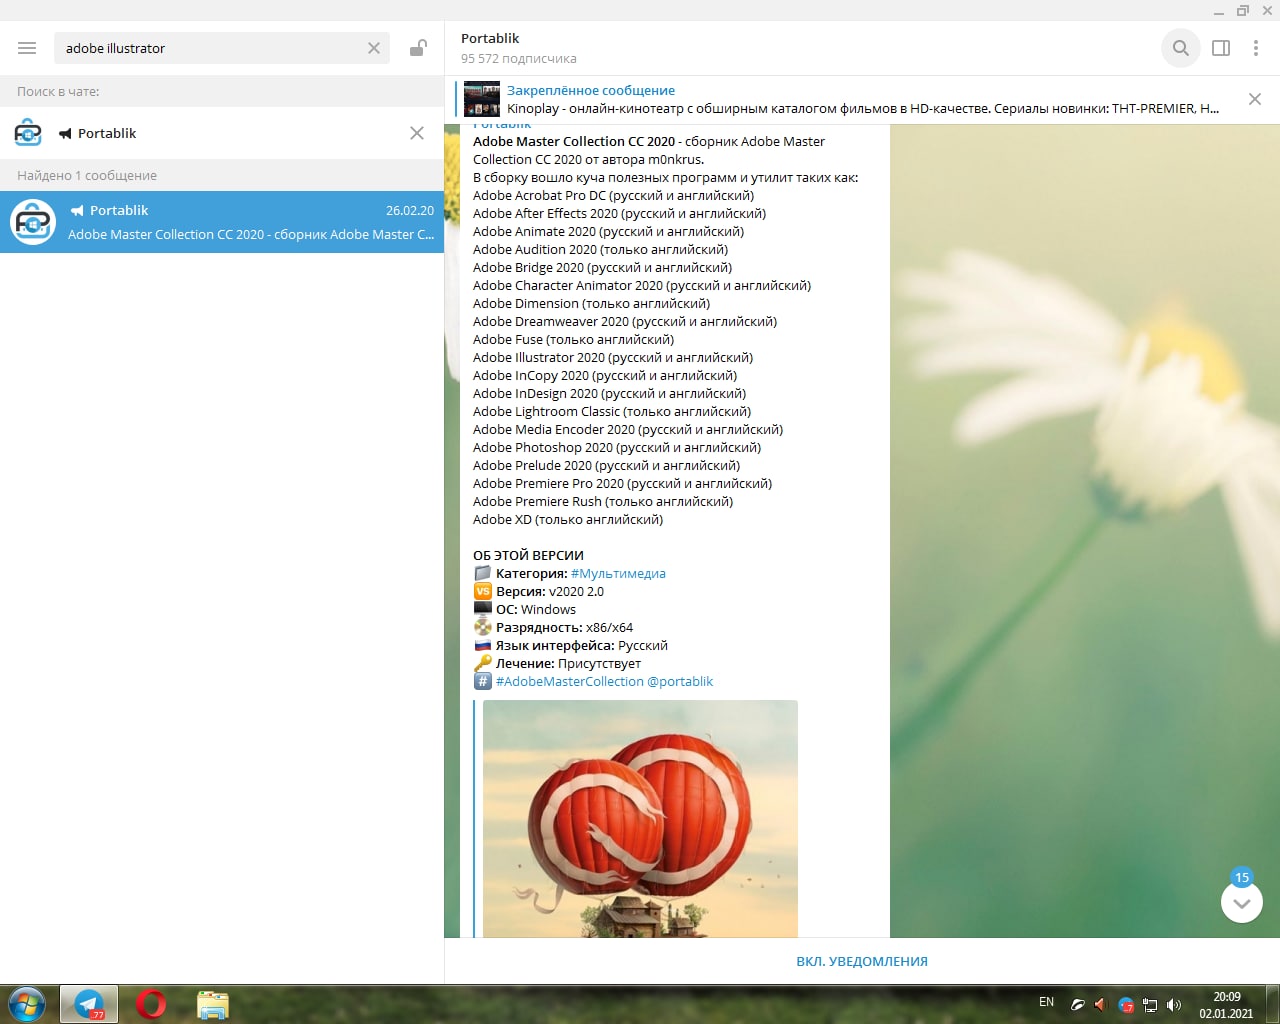
Task: Open the Opera browser from the taskbar
Action: [x=151, y=1004]
